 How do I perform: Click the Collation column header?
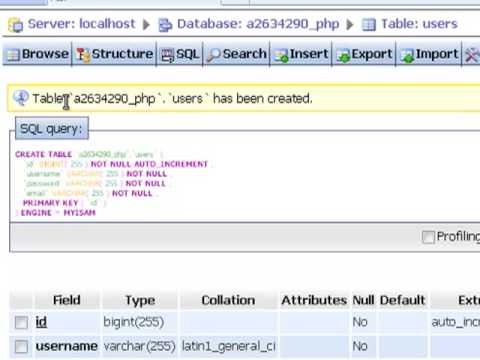(x=228, y=300)
